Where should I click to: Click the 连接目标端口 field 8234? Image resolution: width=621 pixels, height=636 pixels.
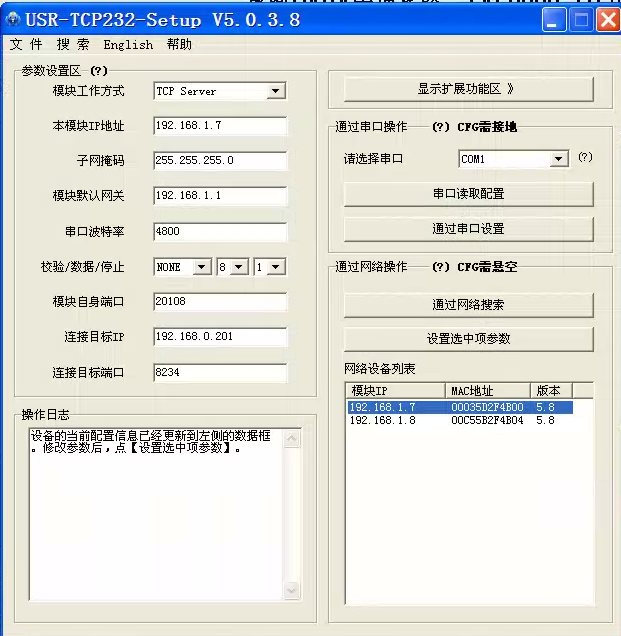click(x=220, y=373)
